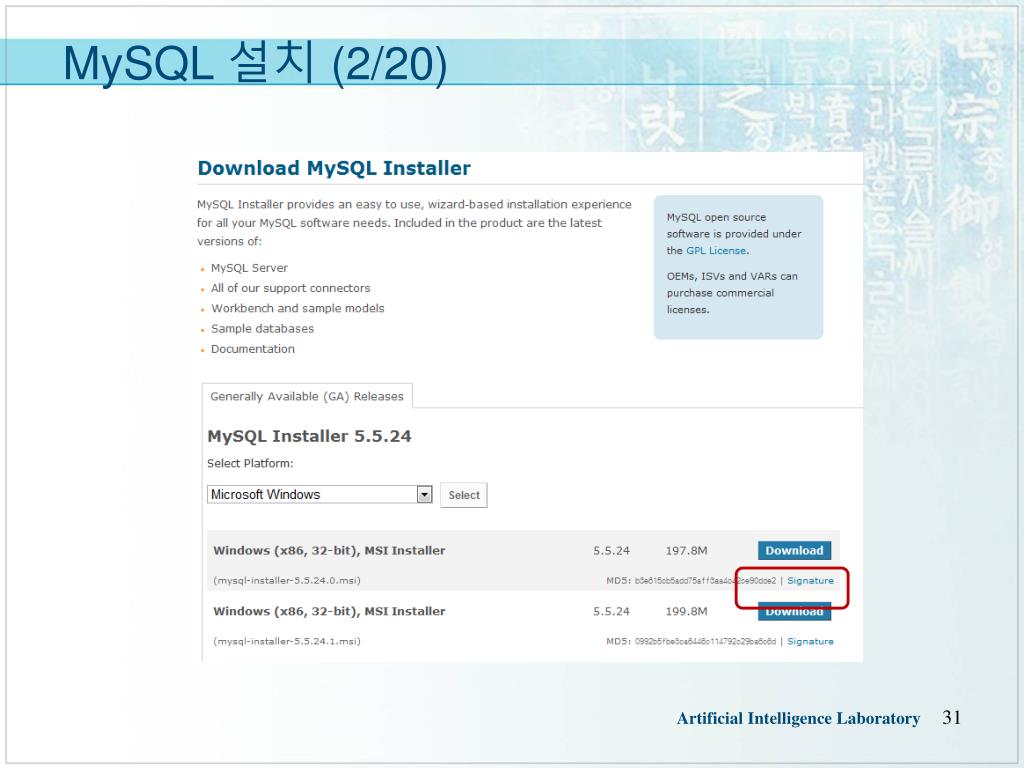1024x768 pixels.
Task: Click the OEMs, ISVs and VARs licensing text
Action: [732, 293]
